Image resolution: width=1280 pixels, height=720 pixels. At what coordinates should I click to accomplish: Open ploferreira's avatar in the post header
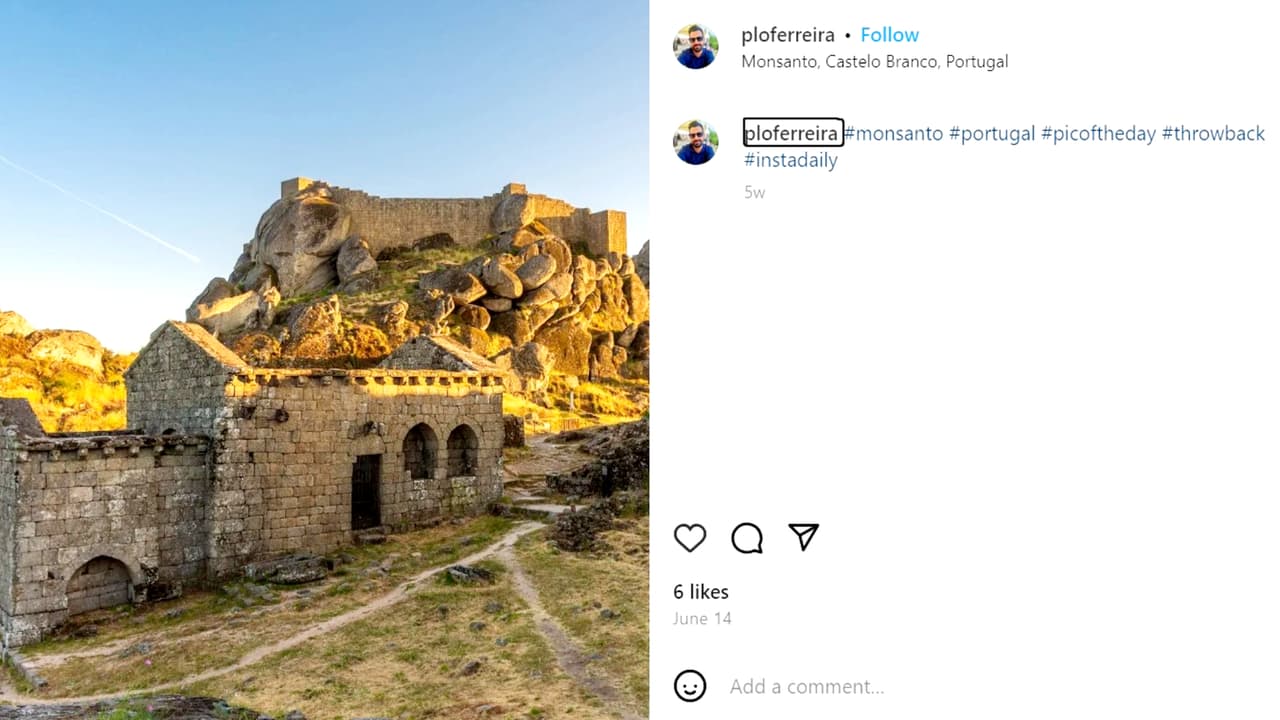point(695,46)
